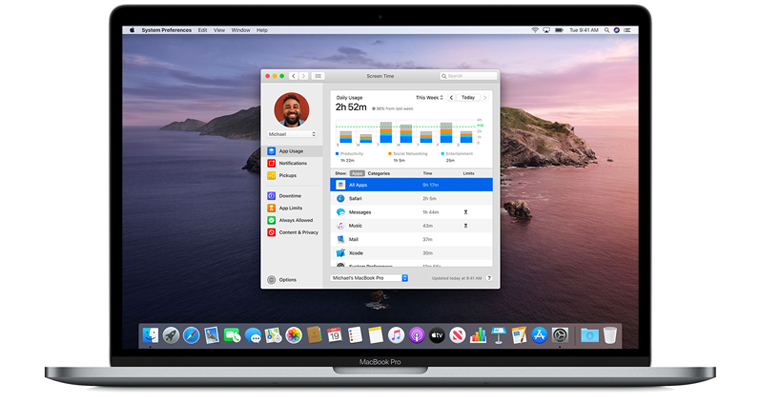
Task: Open the Michael user dropdown
Action: [x=292, y=134]
